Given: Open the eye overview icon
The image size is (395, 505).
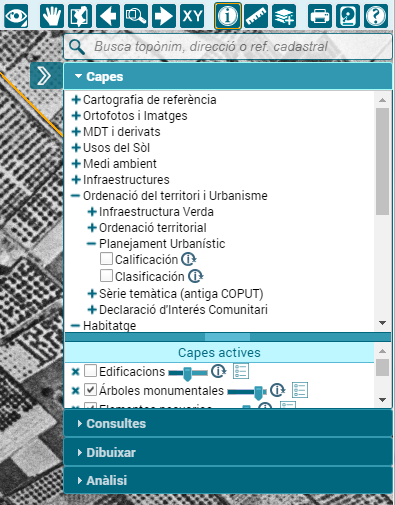Looking at the screenshot, I should tap(16, 16).
